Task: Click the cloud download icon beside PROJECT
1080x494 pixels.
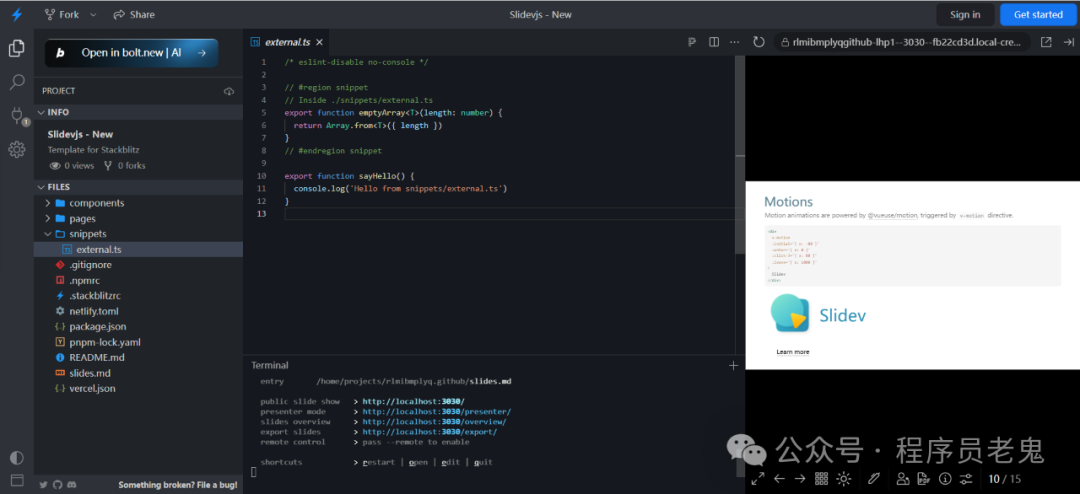Action: [229, 91]
